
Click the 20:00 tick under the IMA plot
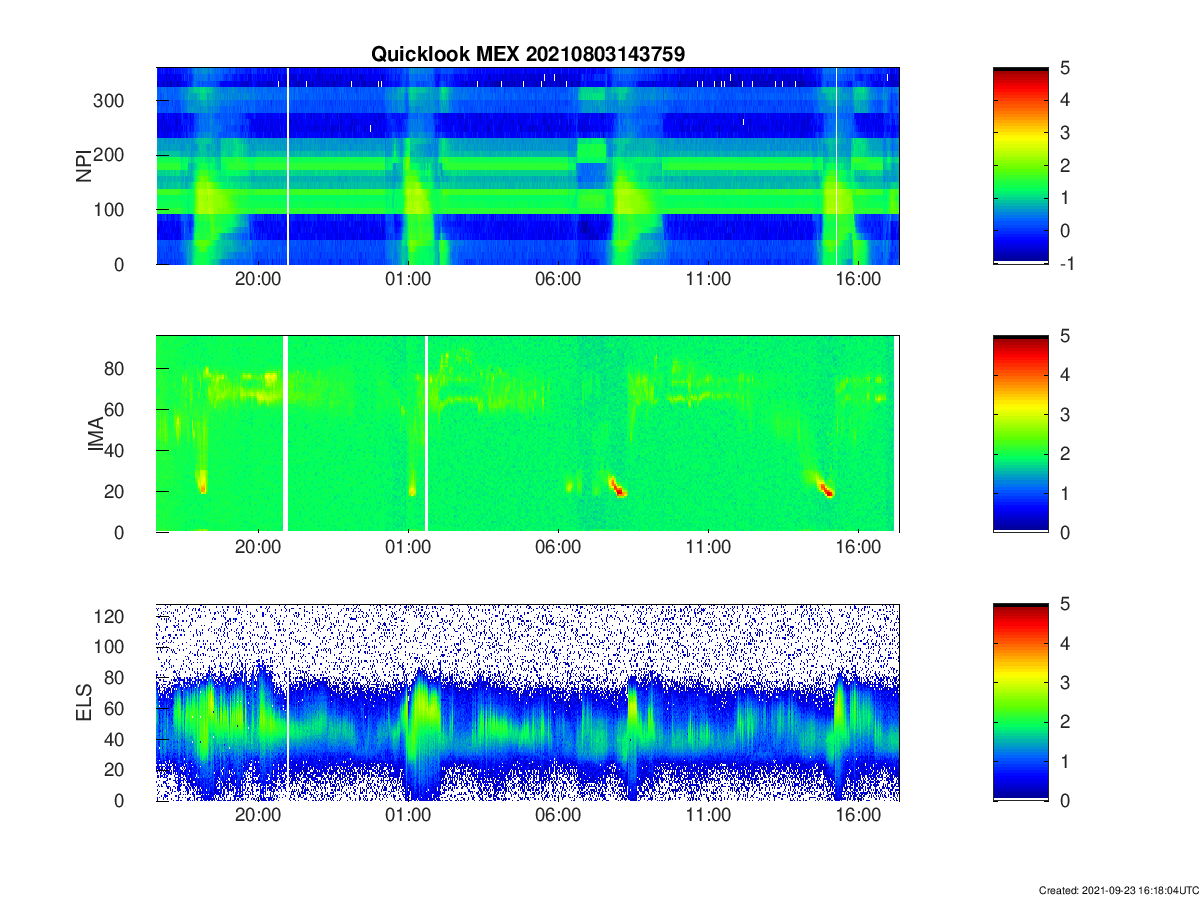pyautogui.click(x=258, y=548)
